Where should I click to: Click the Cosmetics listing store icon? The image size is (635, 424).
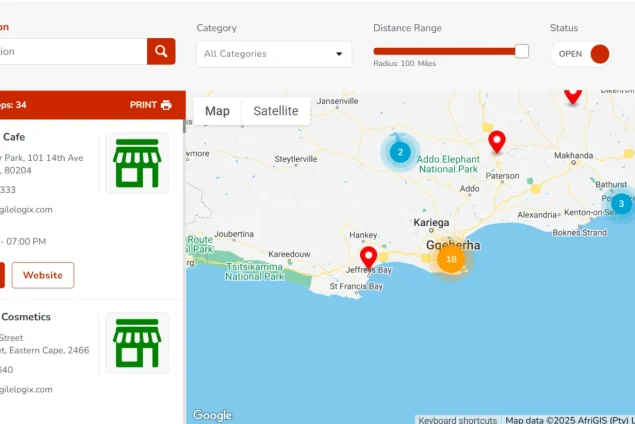point(137,343)
